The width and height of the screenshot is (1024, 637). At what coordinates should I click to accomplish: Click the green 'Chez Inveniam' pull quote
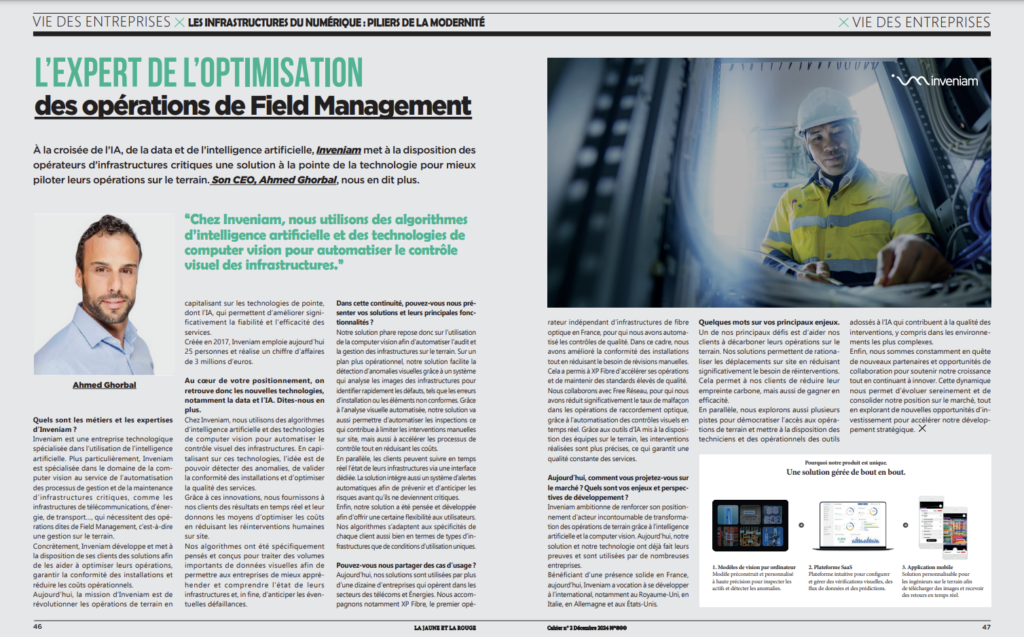click(x=326, y=242)
